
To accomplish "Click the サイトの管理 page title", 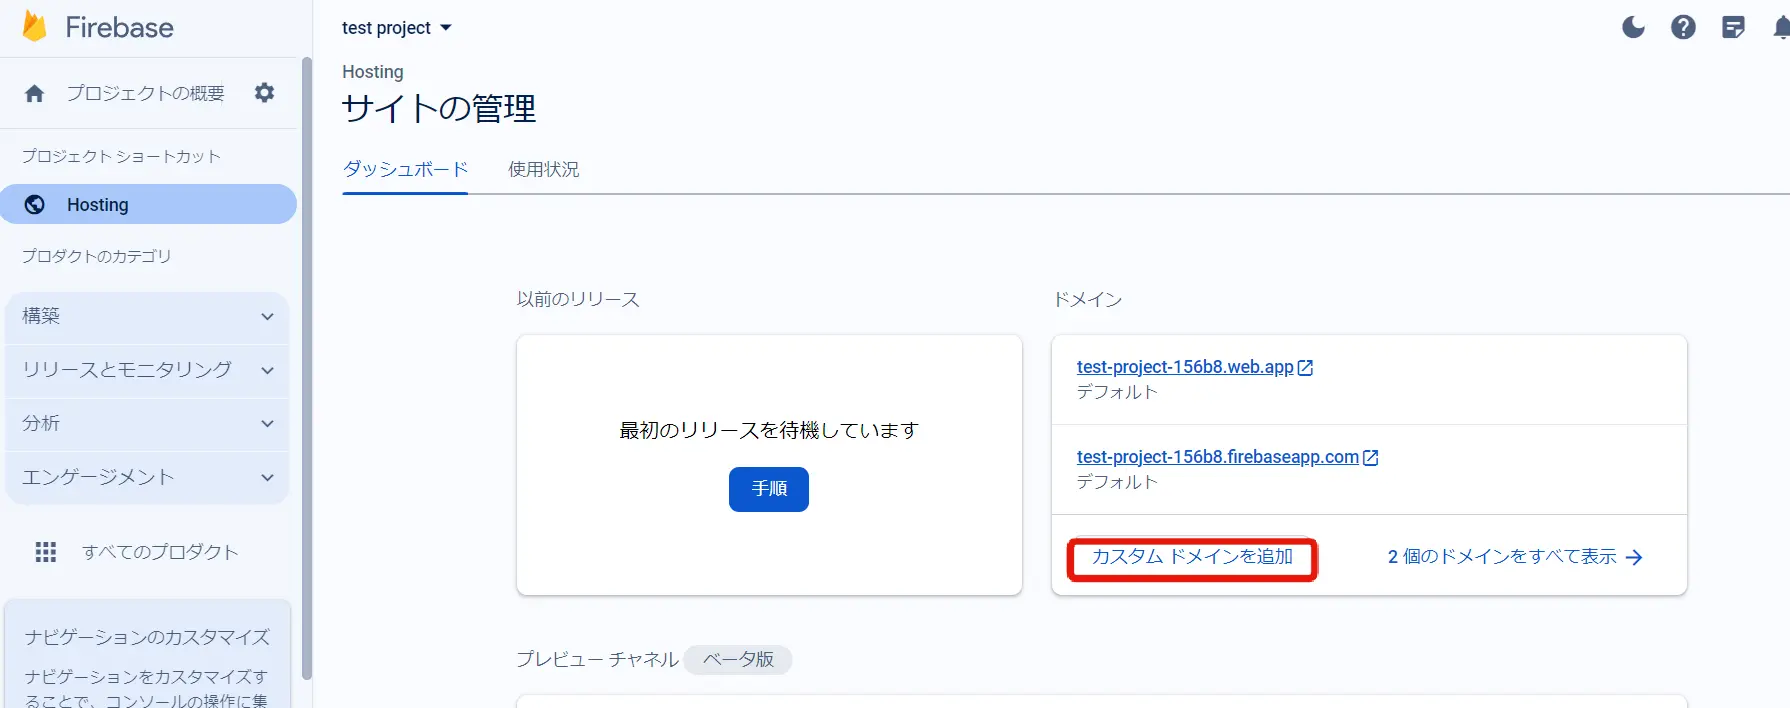I will [439, 108].
